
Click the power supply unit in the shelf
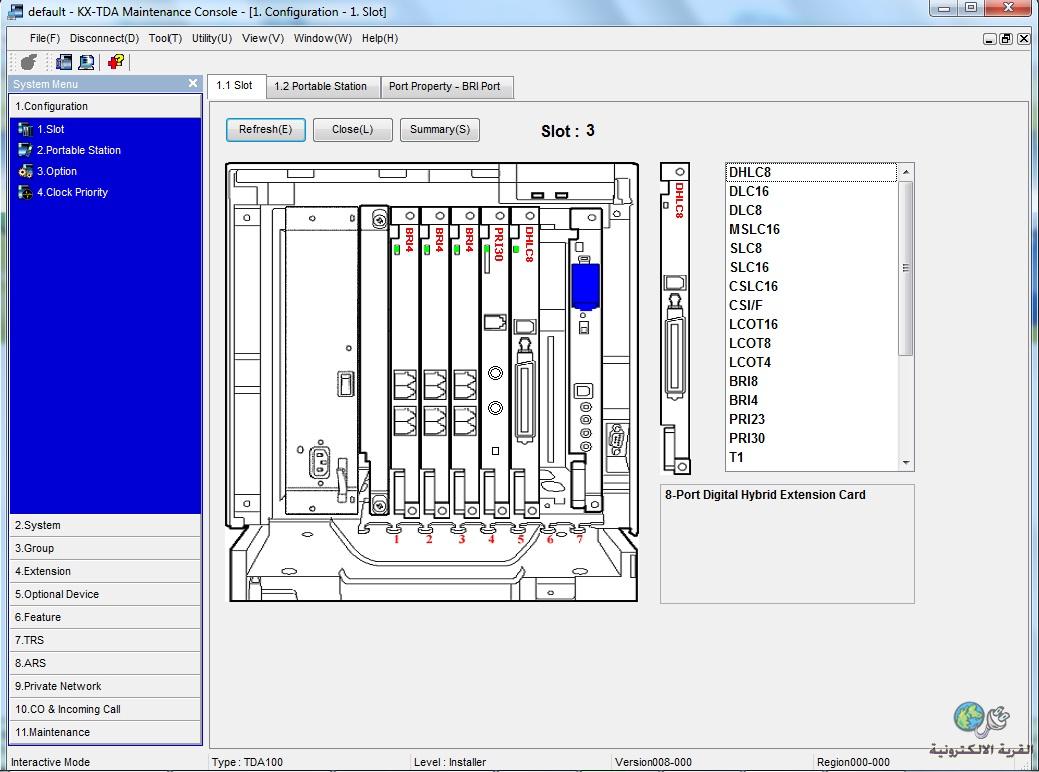pyautogui.click(x=321, y=361)
